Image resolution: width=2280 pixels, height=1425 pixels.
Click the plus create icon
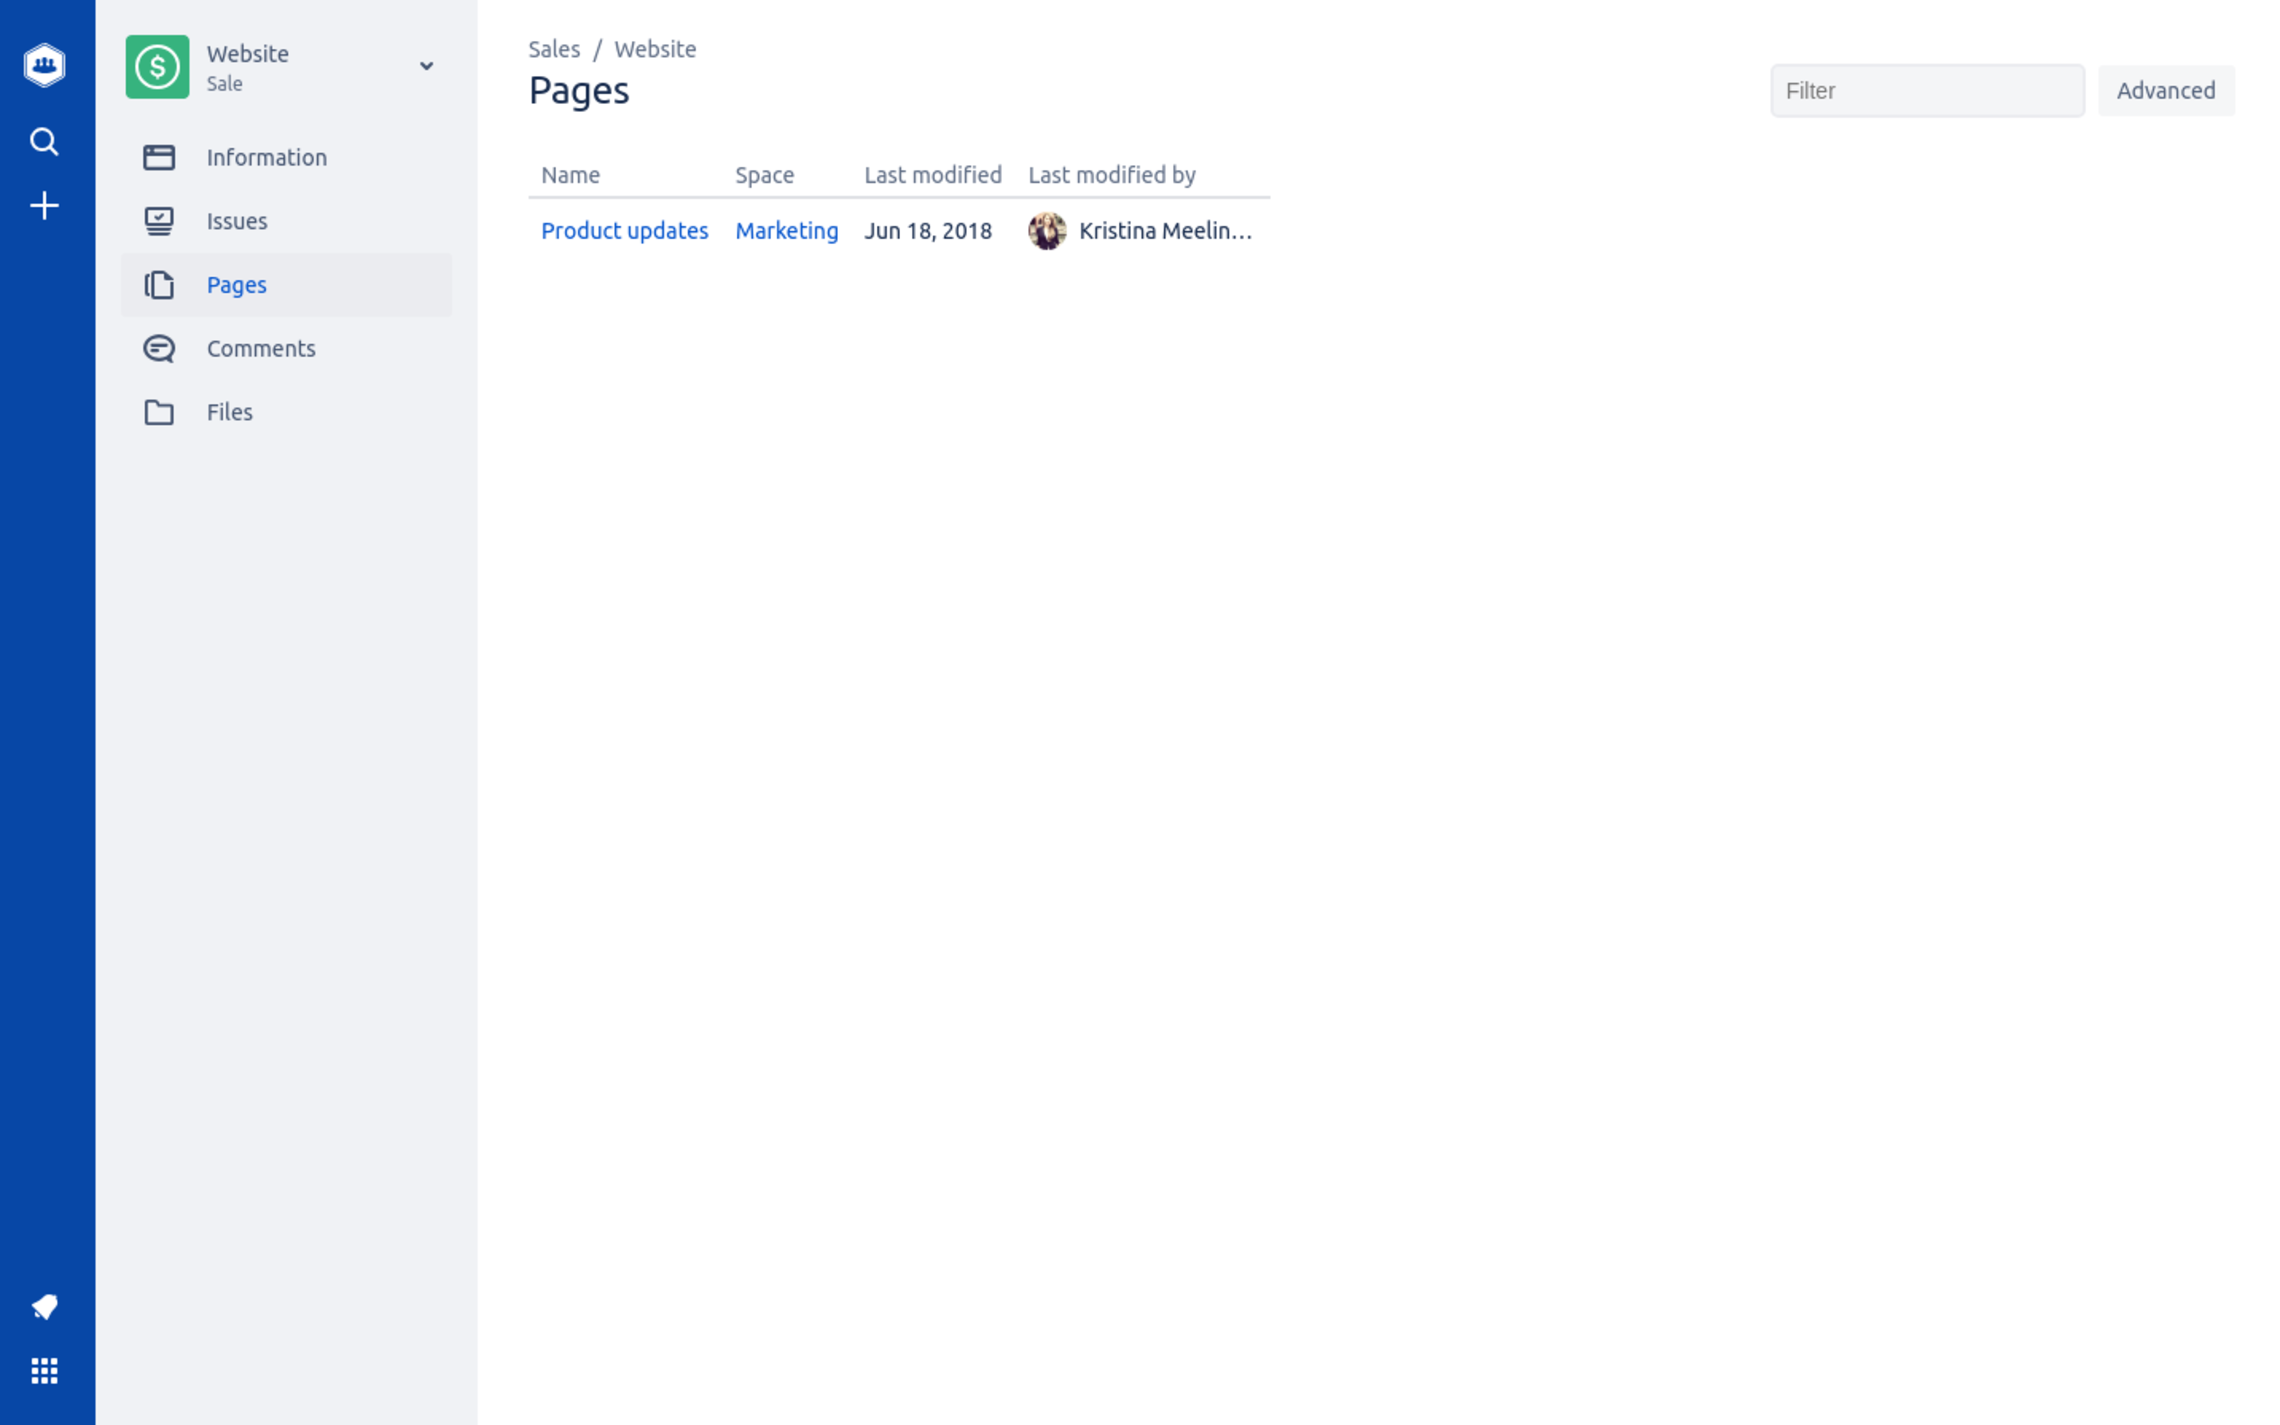tap(44, 206)
